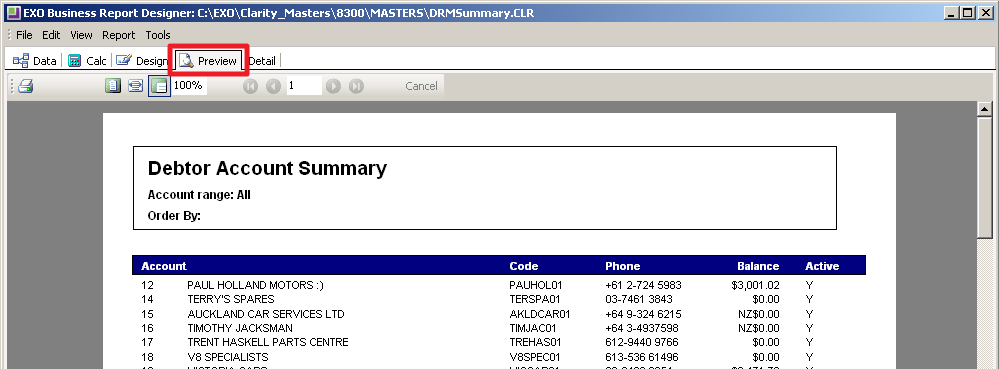Click the phone number +61 2-724 5983
999x369 pixels.
(643, 285)
